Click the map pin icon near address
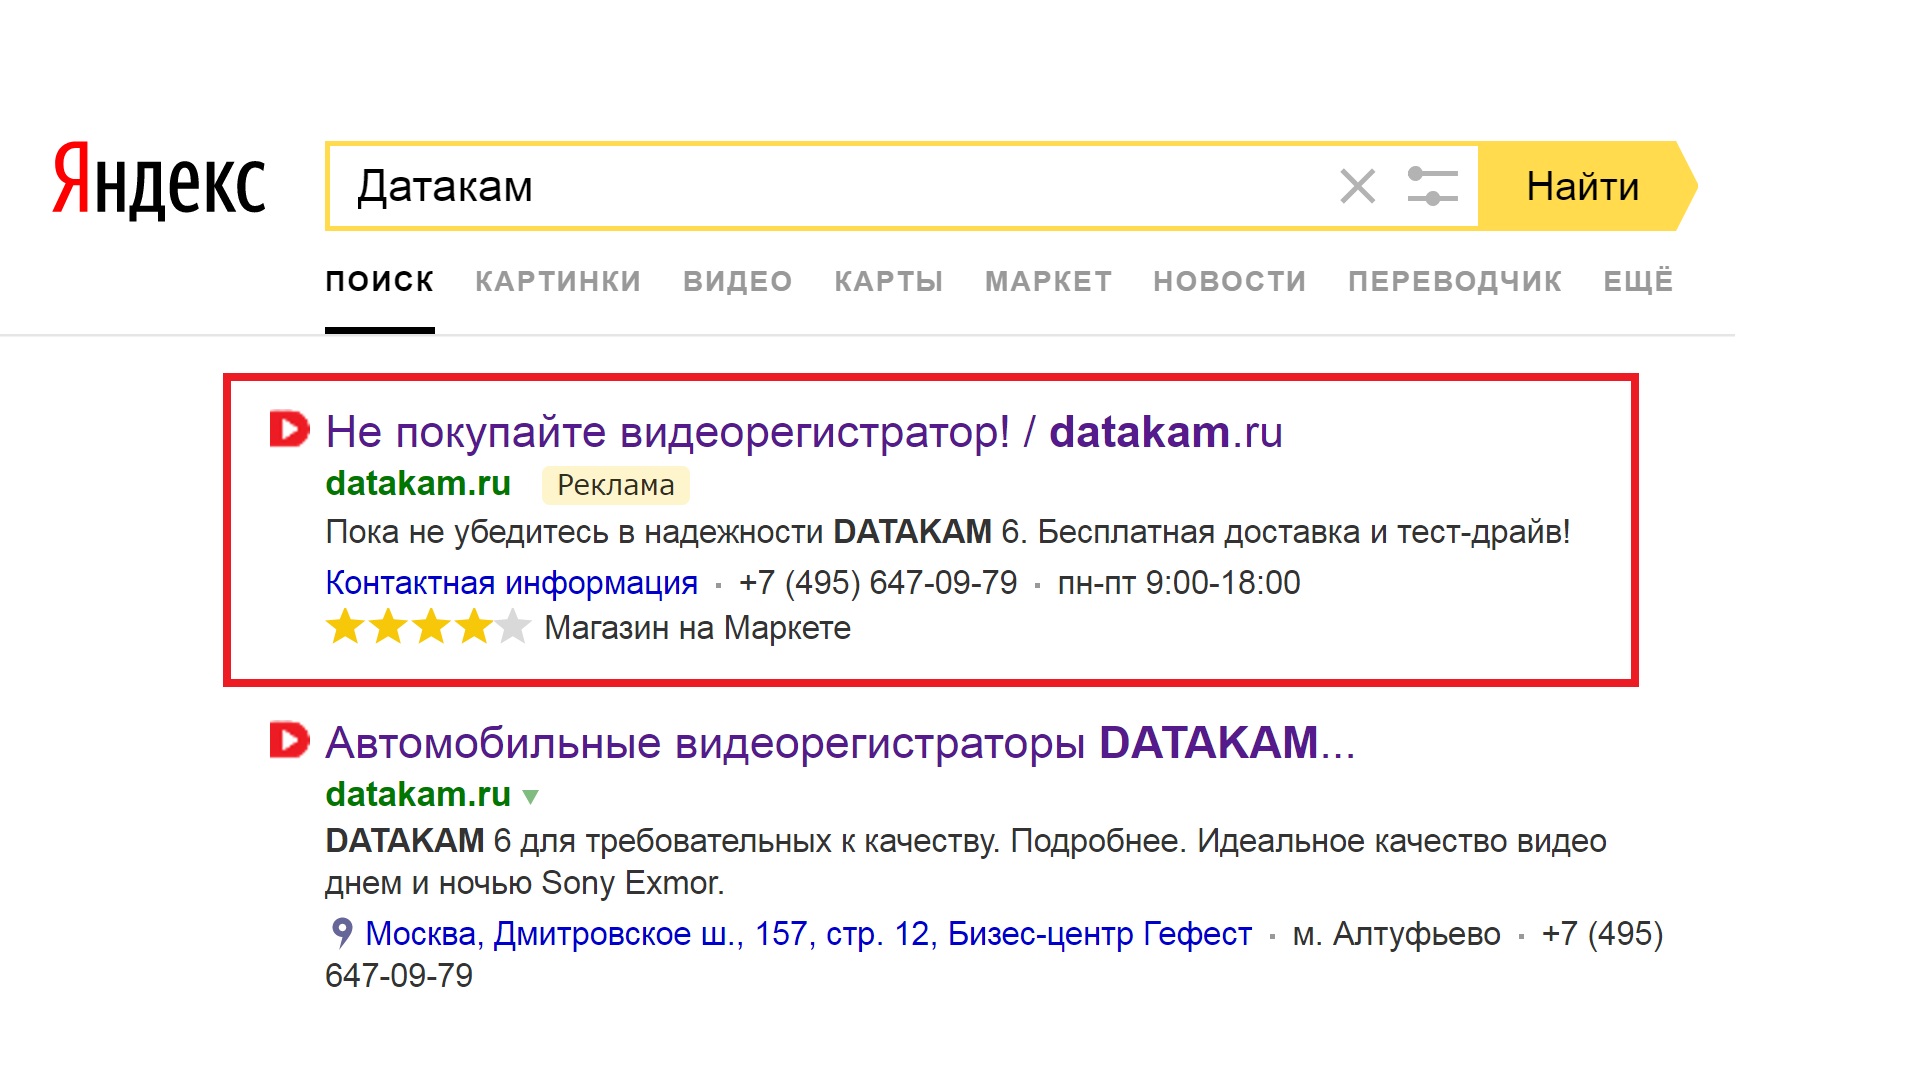The height and width of the screenshot is (1080, 1920). tap(342, 933)
